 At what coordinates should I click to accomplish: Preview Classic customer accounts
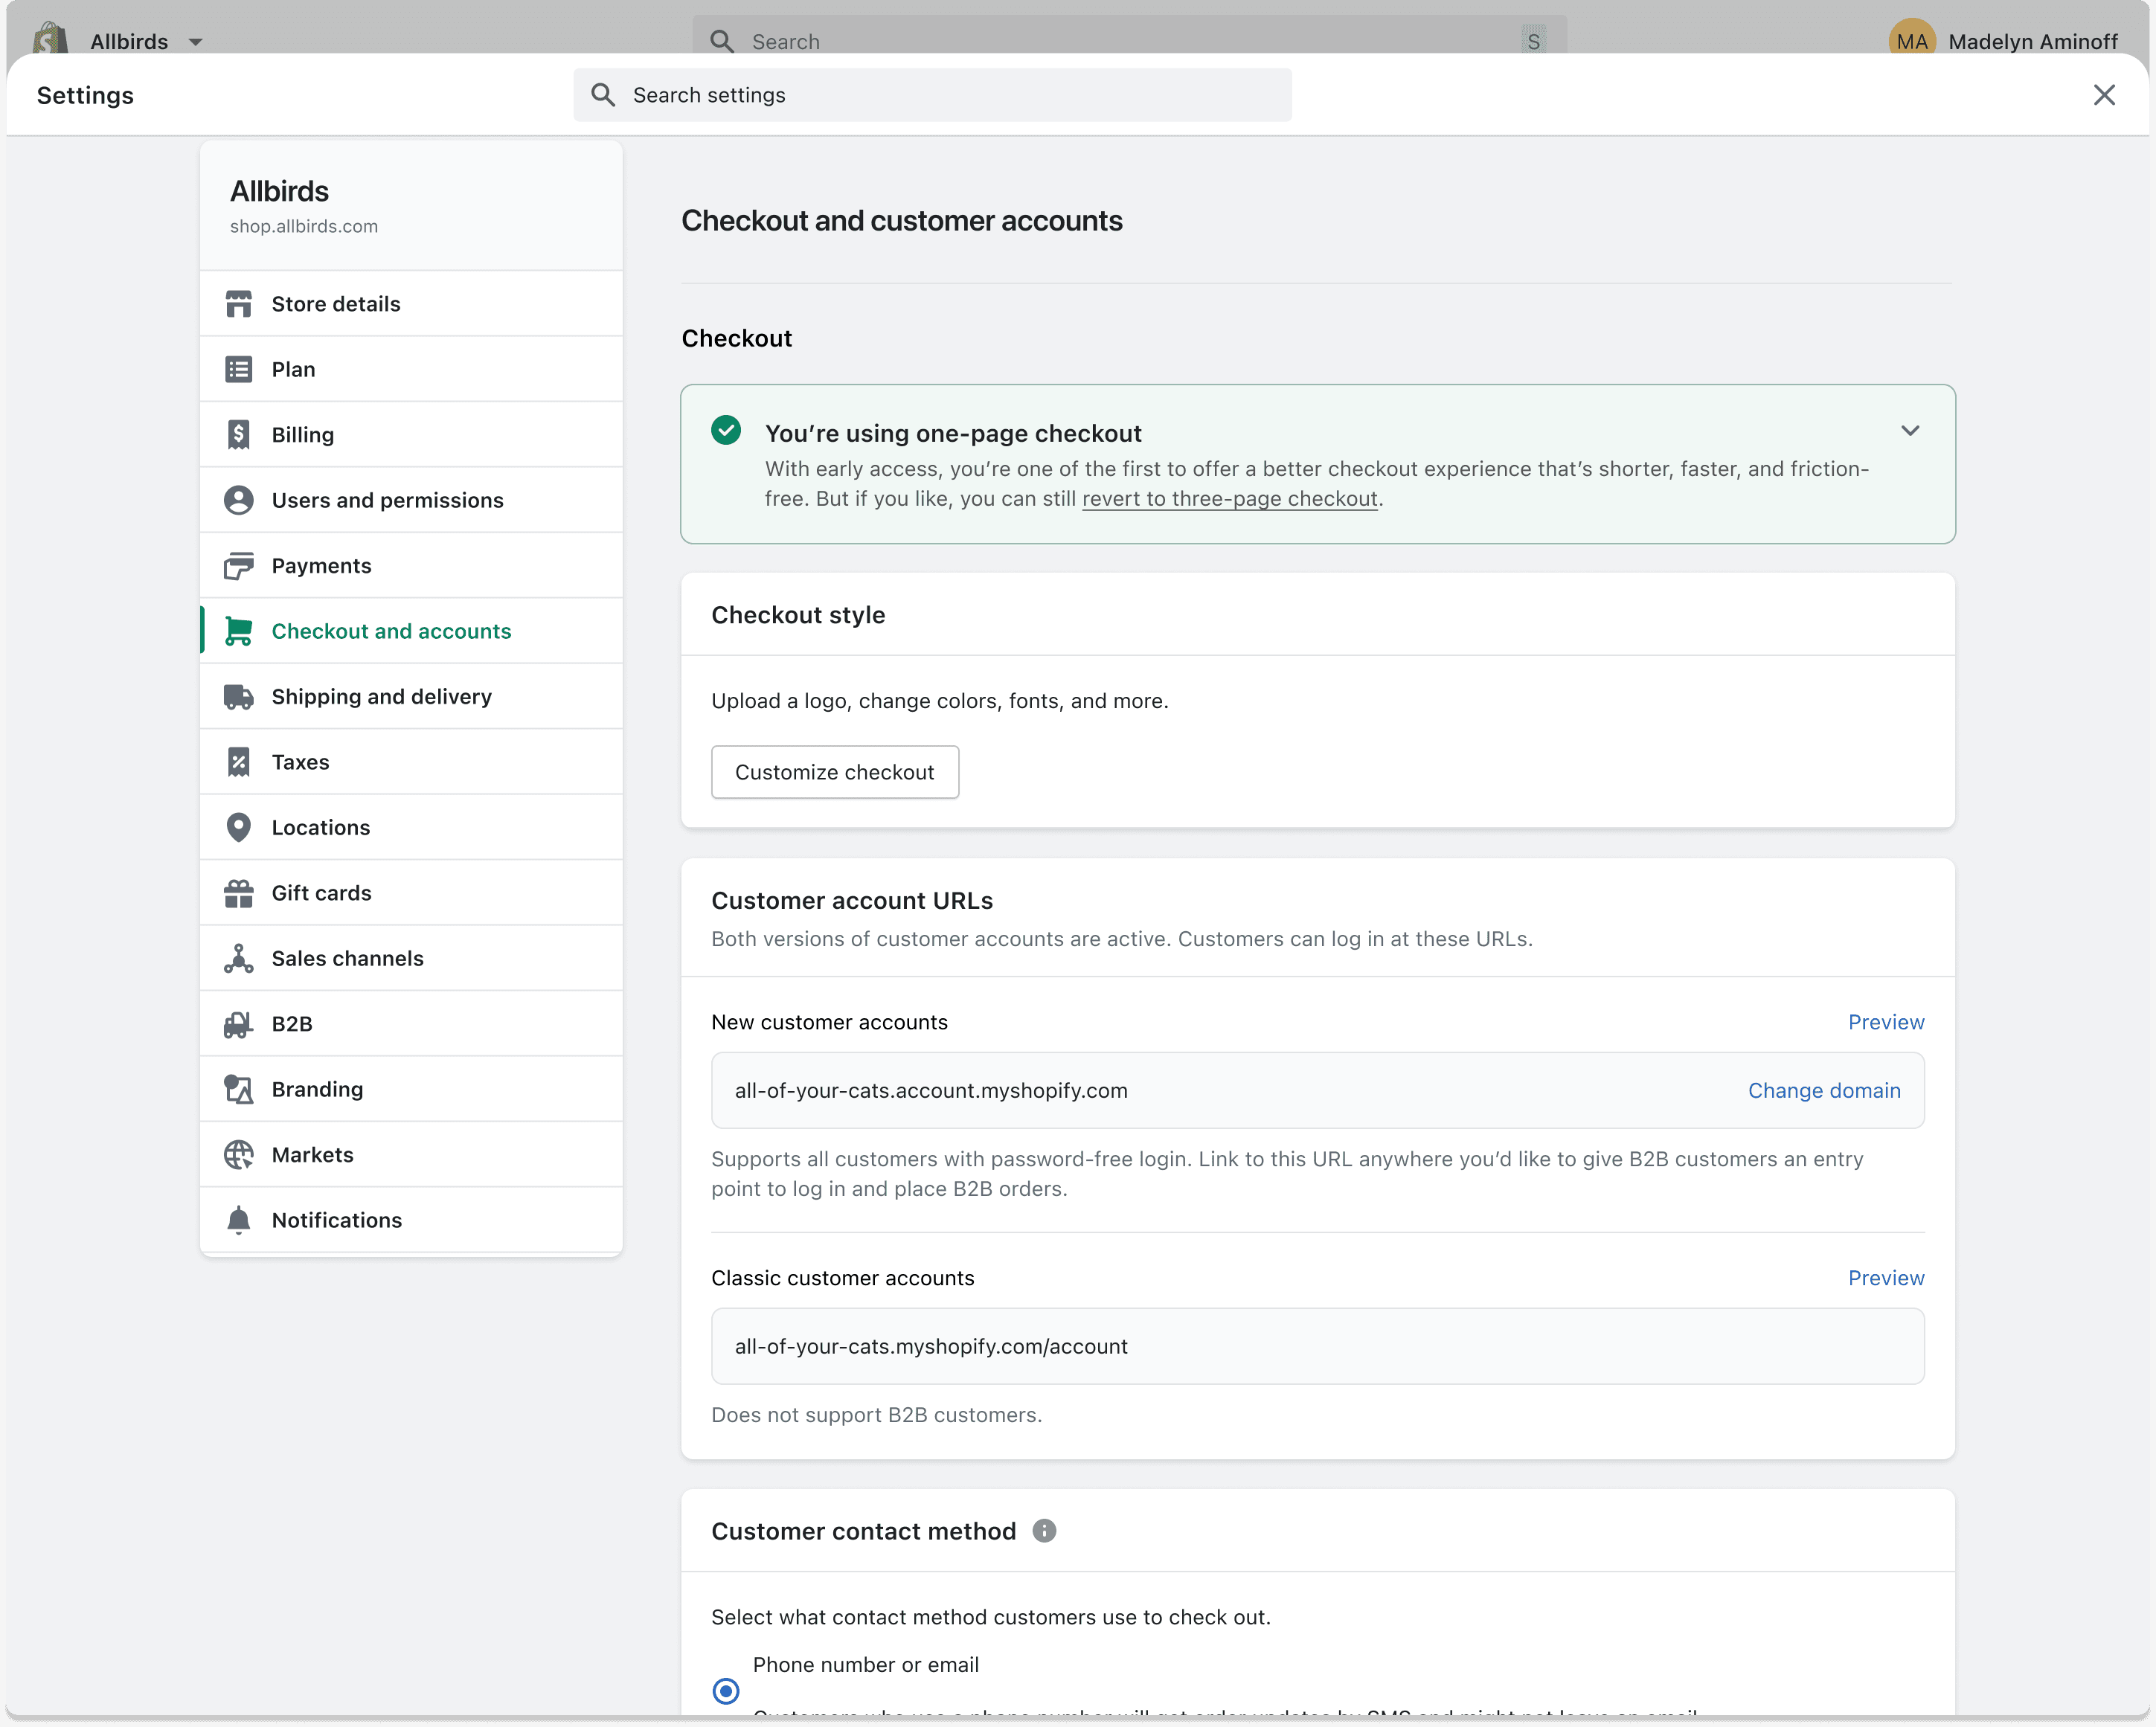[x=1886, y=1278]
